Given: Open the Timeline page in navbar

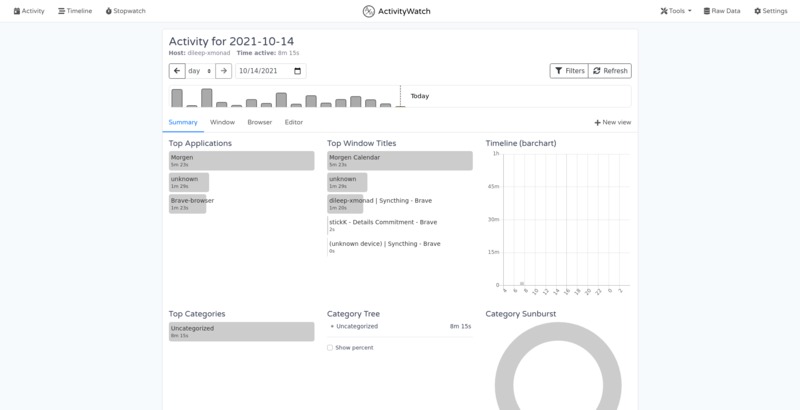Looking at the screenshot, I should point(75,11).
